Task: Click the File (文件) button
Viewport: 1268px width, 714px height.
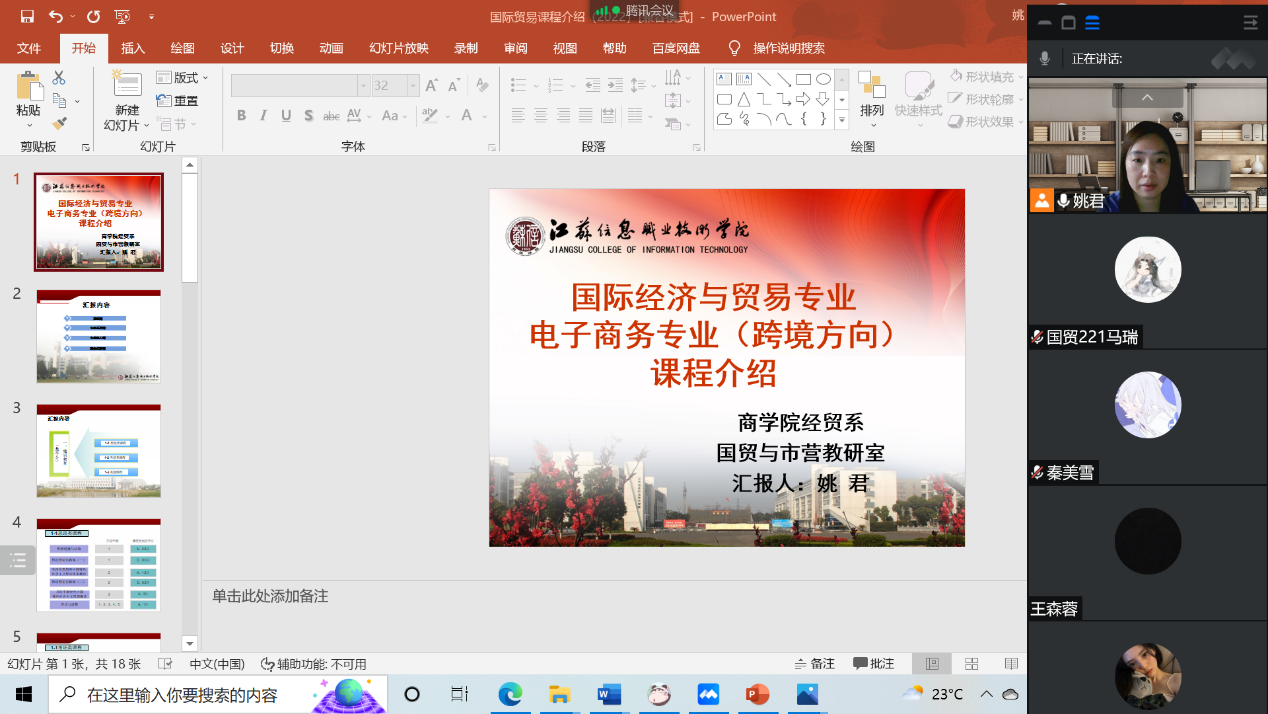Action: (x=29, y=48)
